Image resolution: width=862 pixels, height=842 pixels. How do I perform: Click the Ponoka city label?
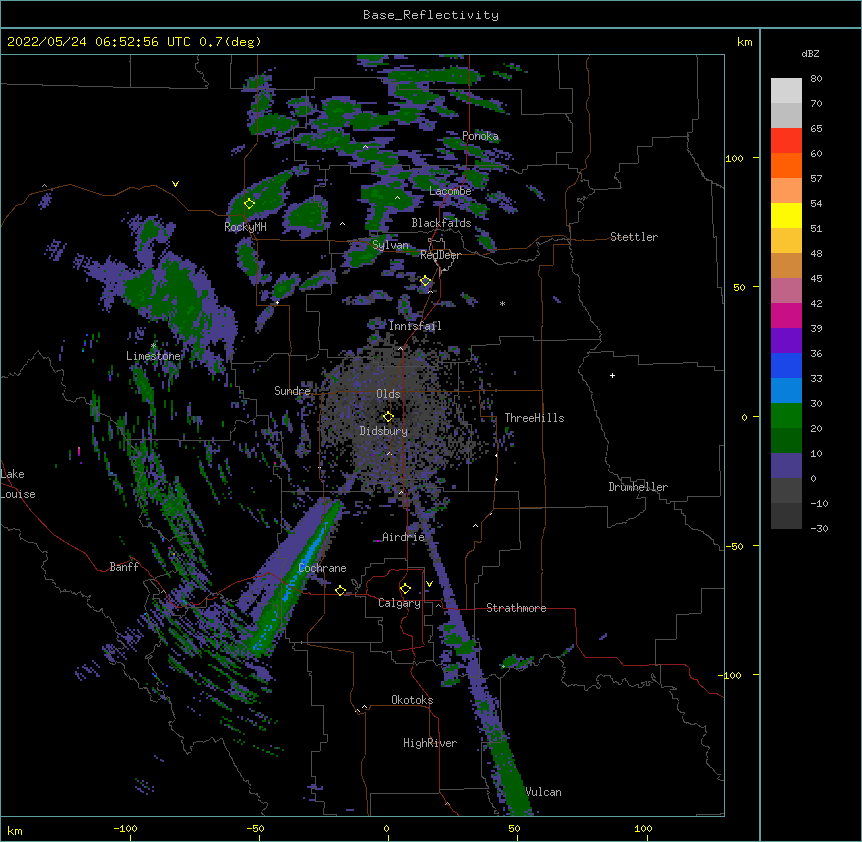480,136
